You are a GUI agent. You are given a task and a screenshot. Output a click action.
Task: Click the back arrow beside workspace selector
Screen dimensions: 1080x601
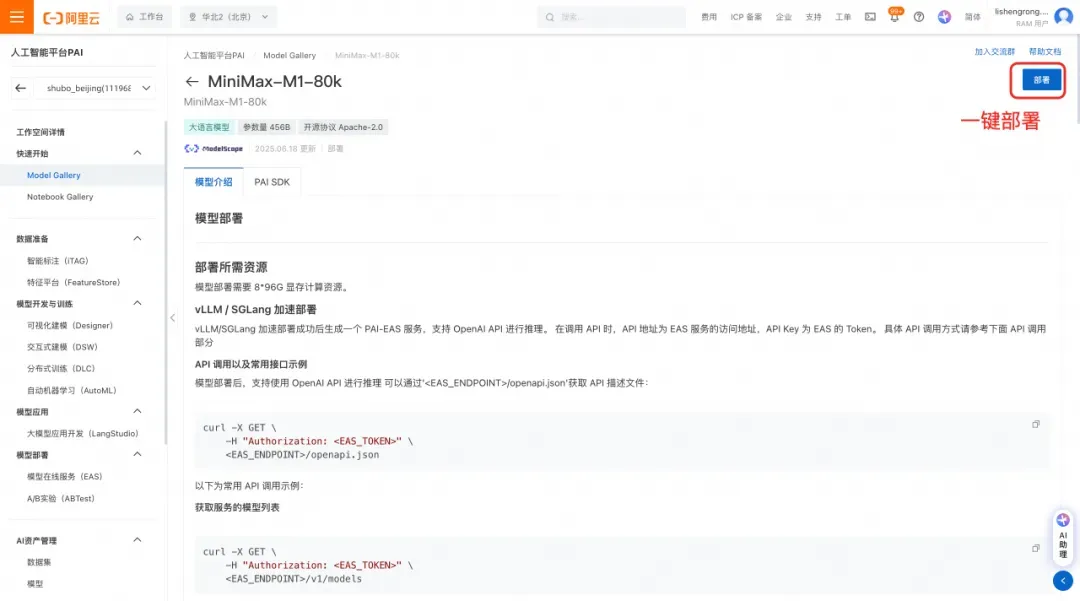(x=21, y=88)
